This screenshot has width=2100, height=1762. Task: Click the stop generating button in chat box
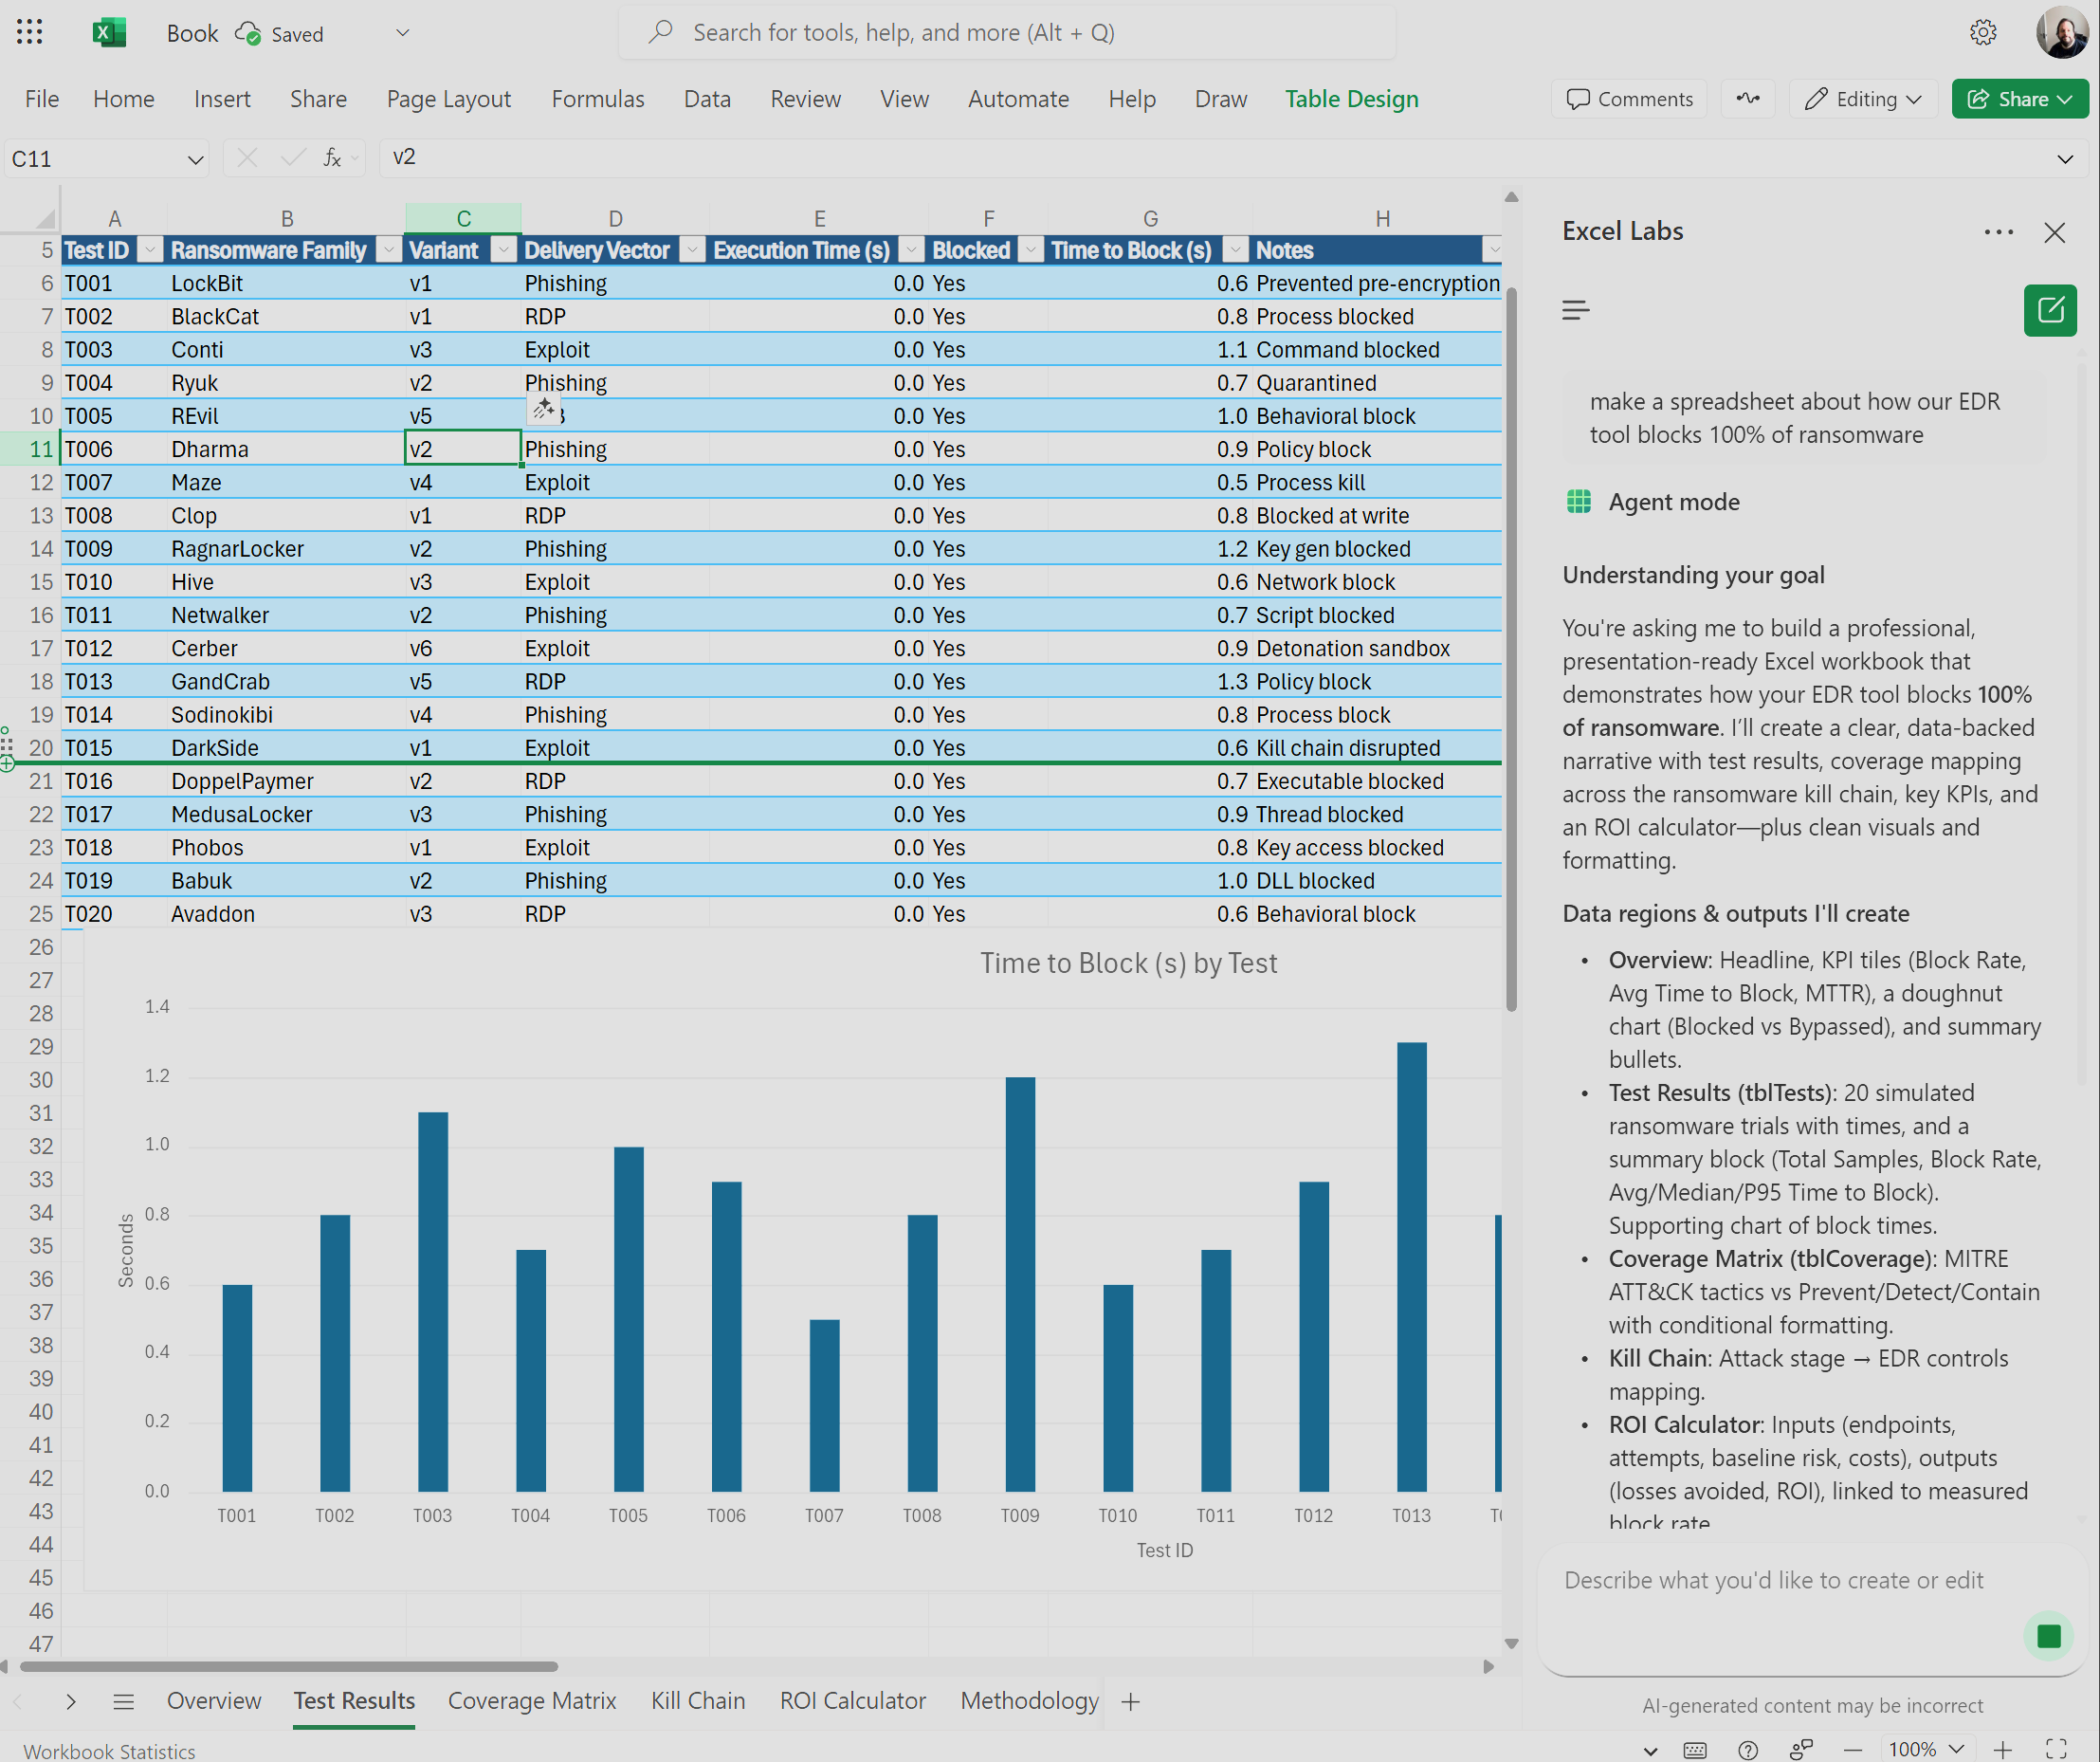(x=2047, y=1636)
